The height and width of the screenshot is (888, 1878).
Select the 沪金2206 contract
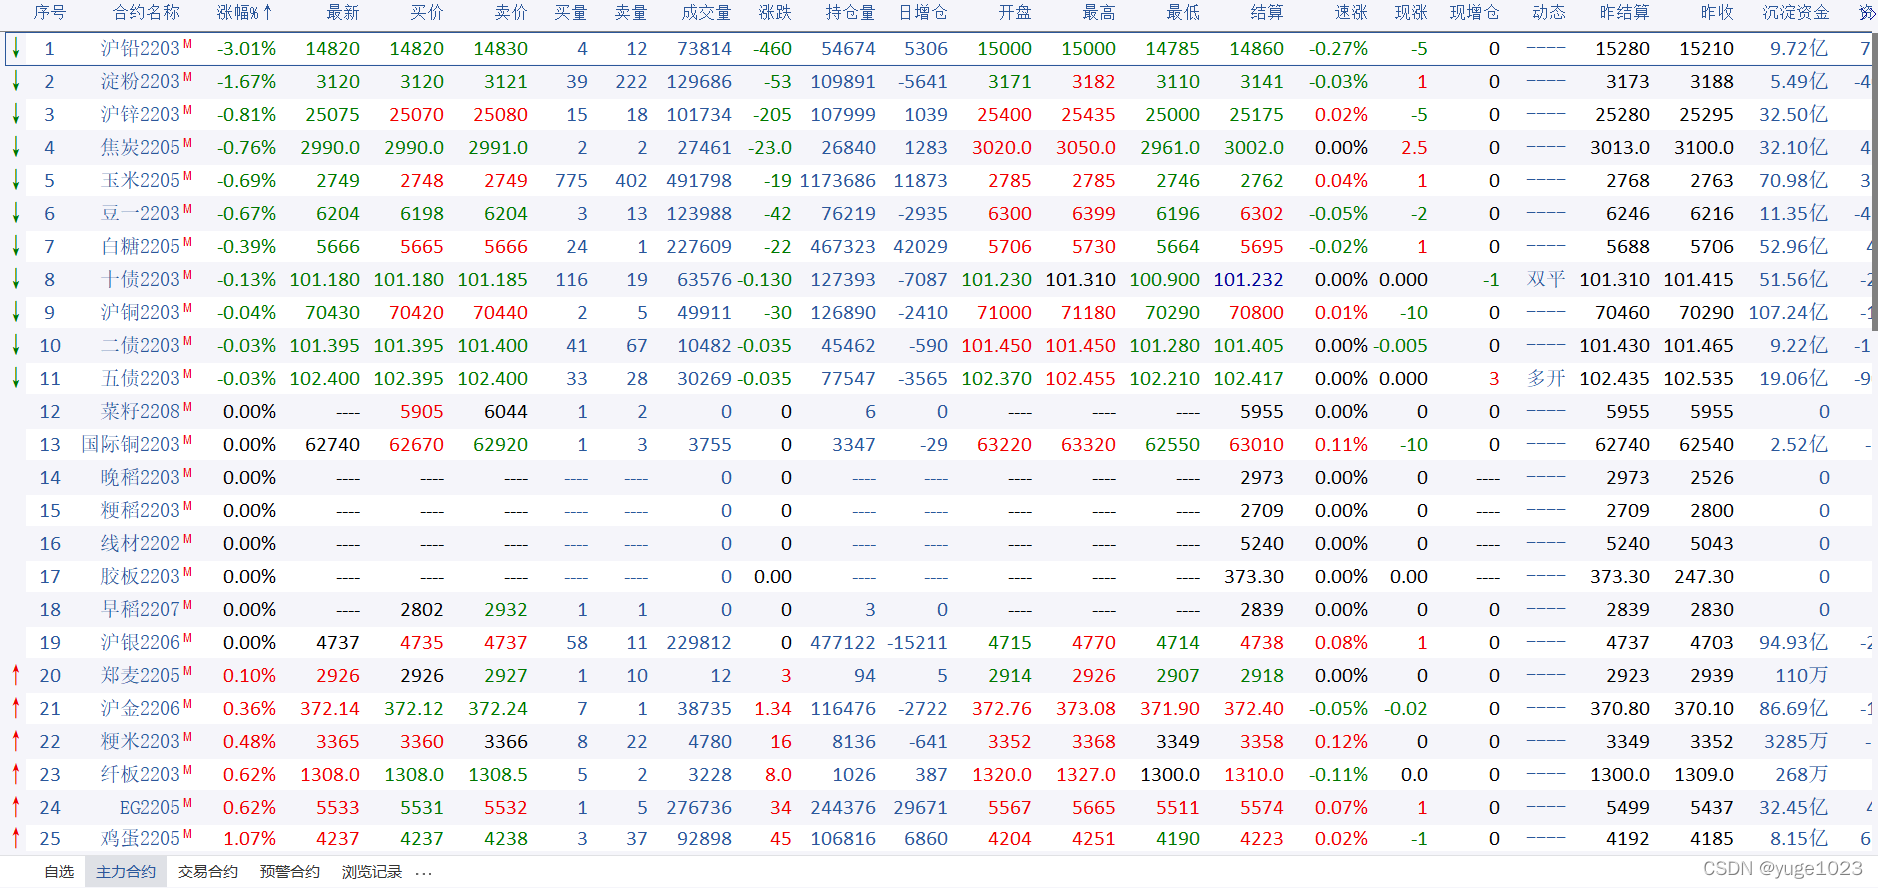(x=140, y=708)
